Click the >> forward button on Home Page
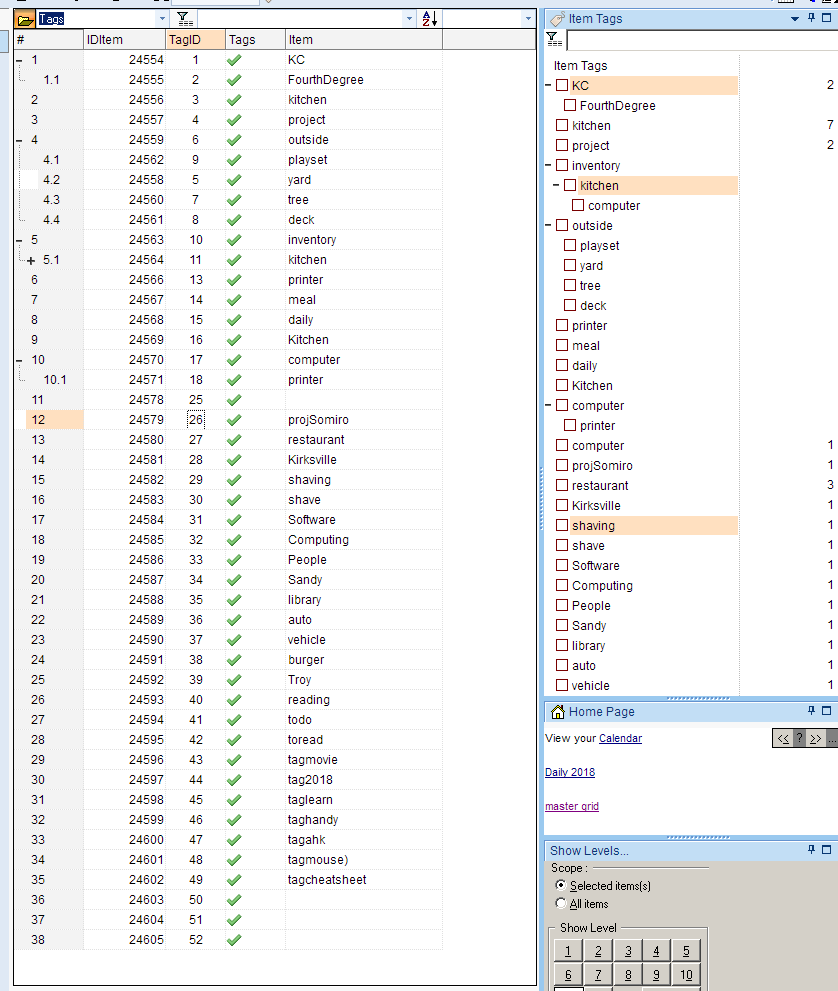838x991 pixels. coord(815,738)
